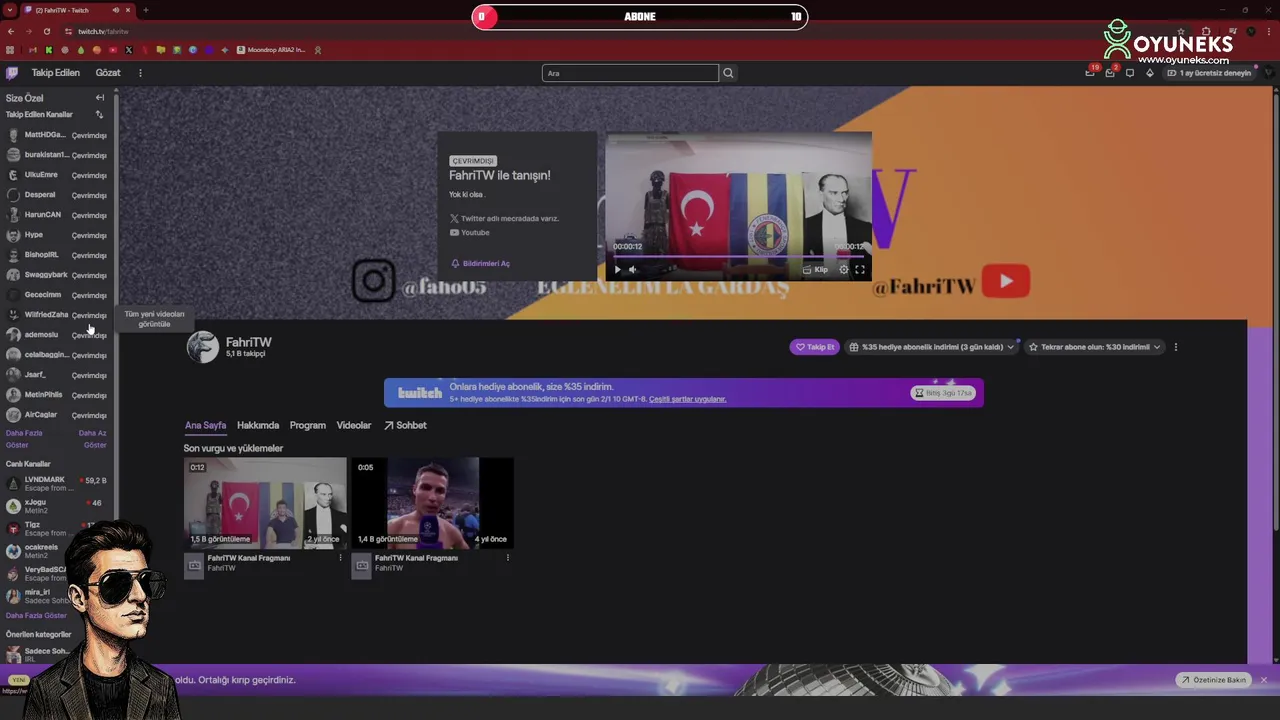Open first FahriTW Kanal Fragmanı thumbnail
This screenshot has height=720, width=1280.
click(265, 502)
